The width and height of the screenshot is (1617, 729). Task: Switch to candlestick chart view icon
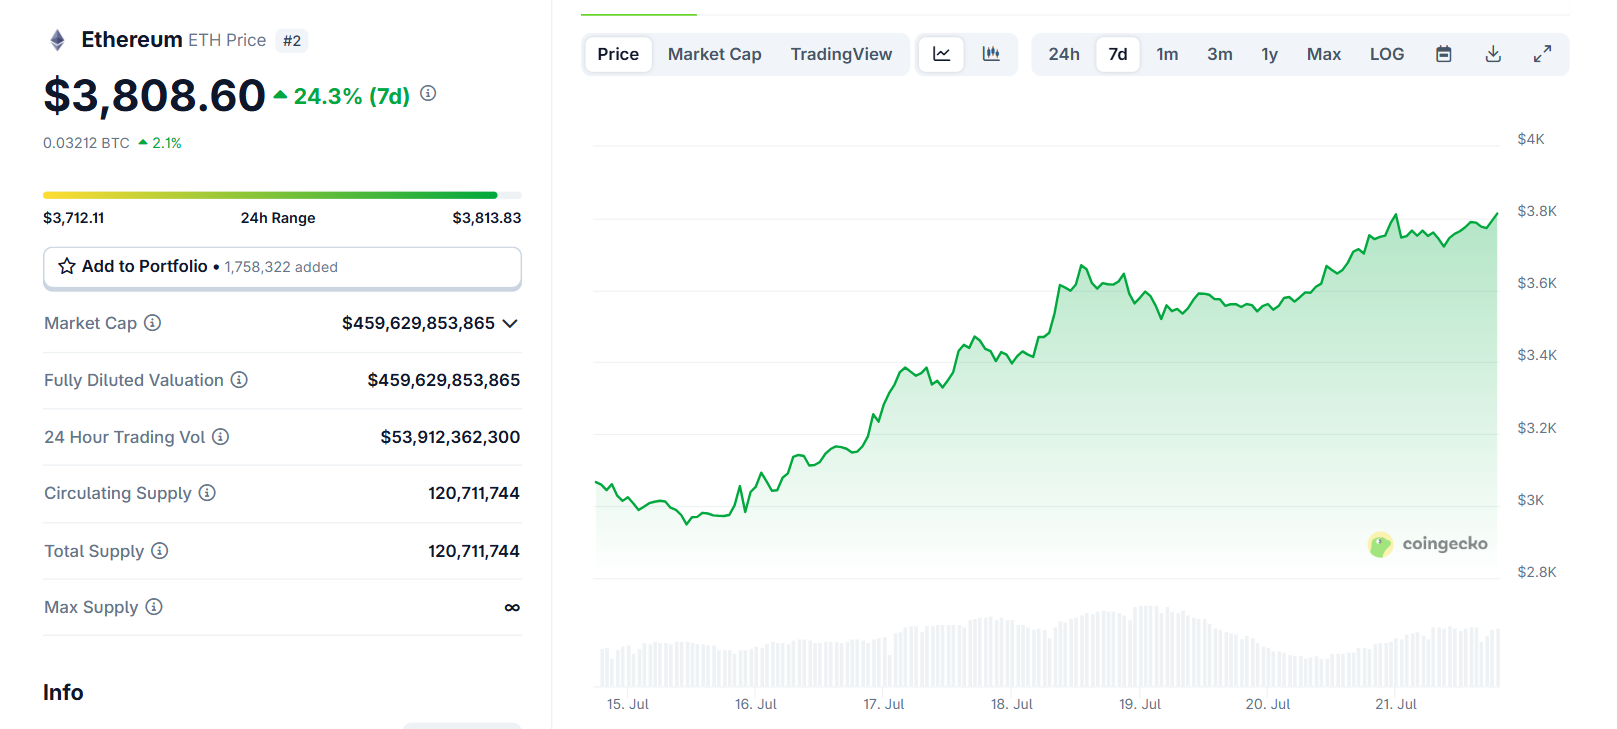point(990,54)
